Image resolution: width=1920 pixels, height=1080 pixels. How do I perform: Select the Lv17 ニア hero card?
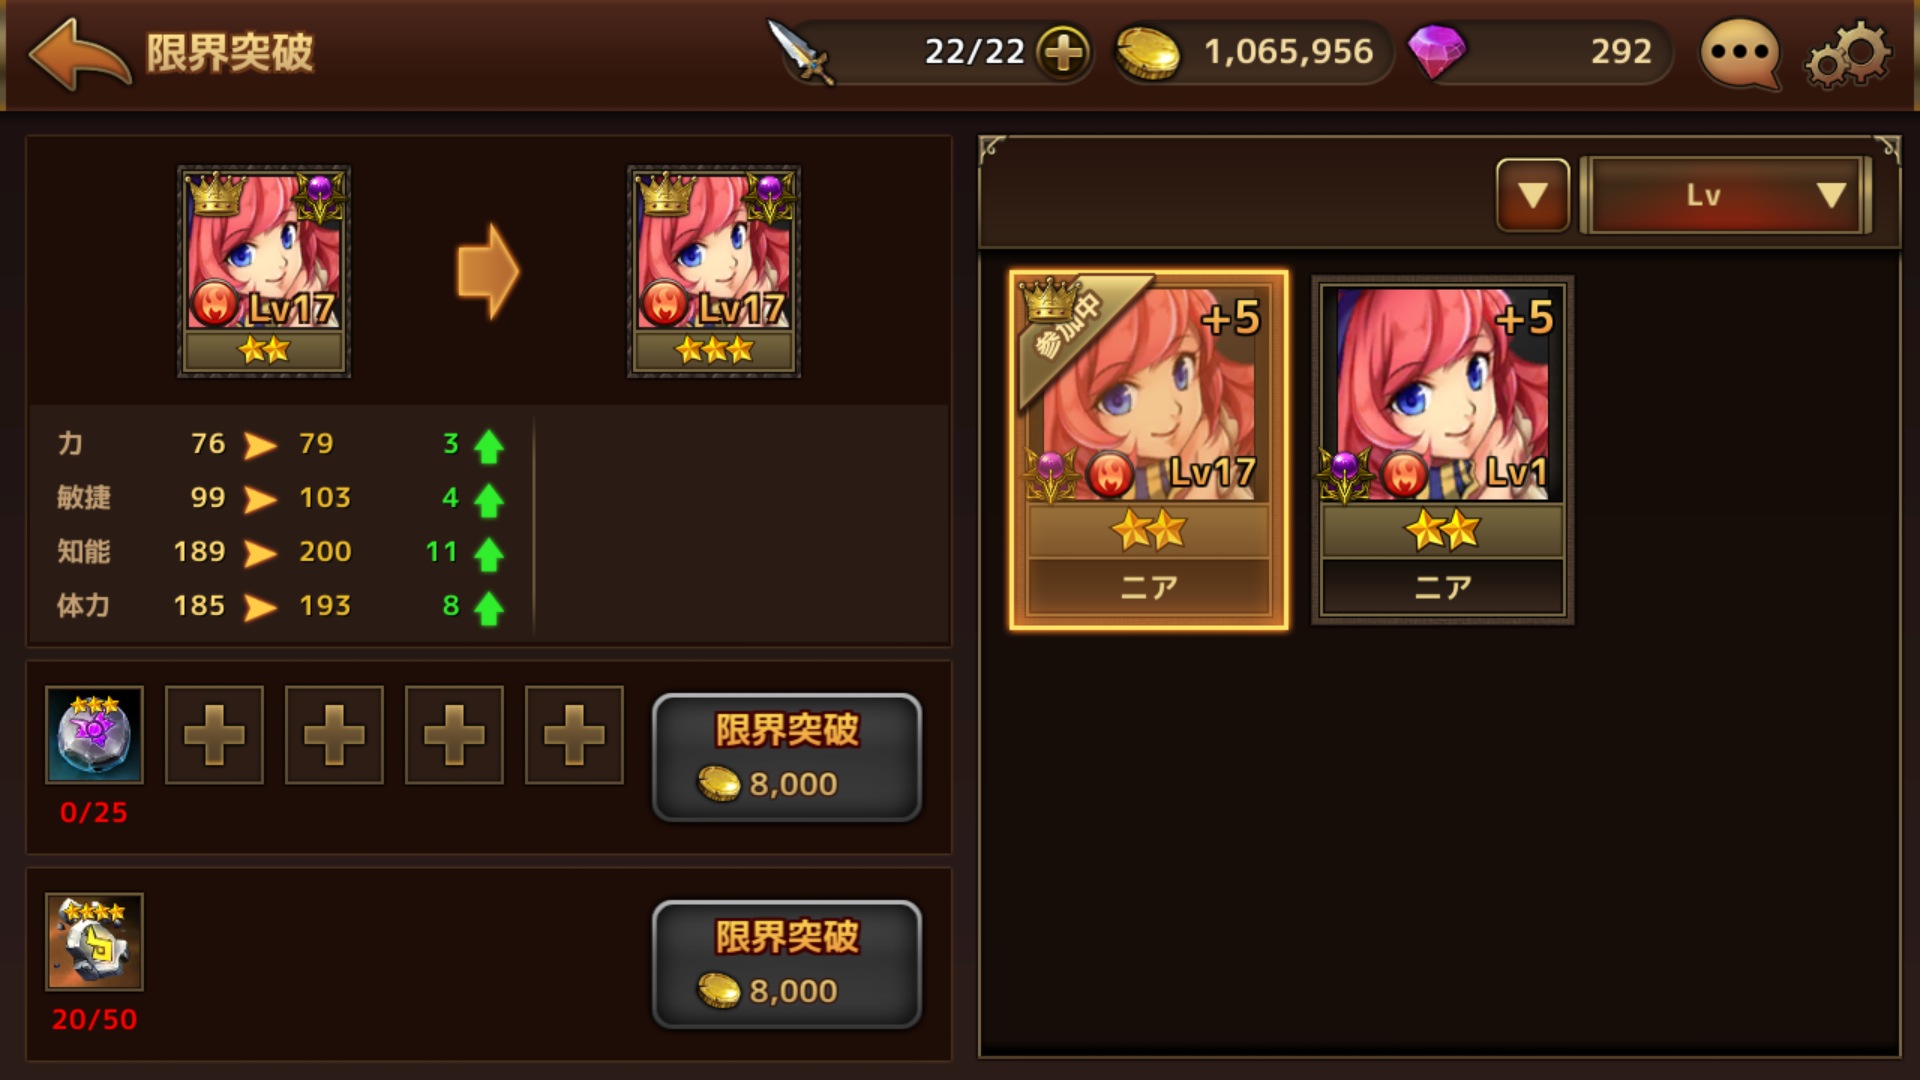point(1149,450)
